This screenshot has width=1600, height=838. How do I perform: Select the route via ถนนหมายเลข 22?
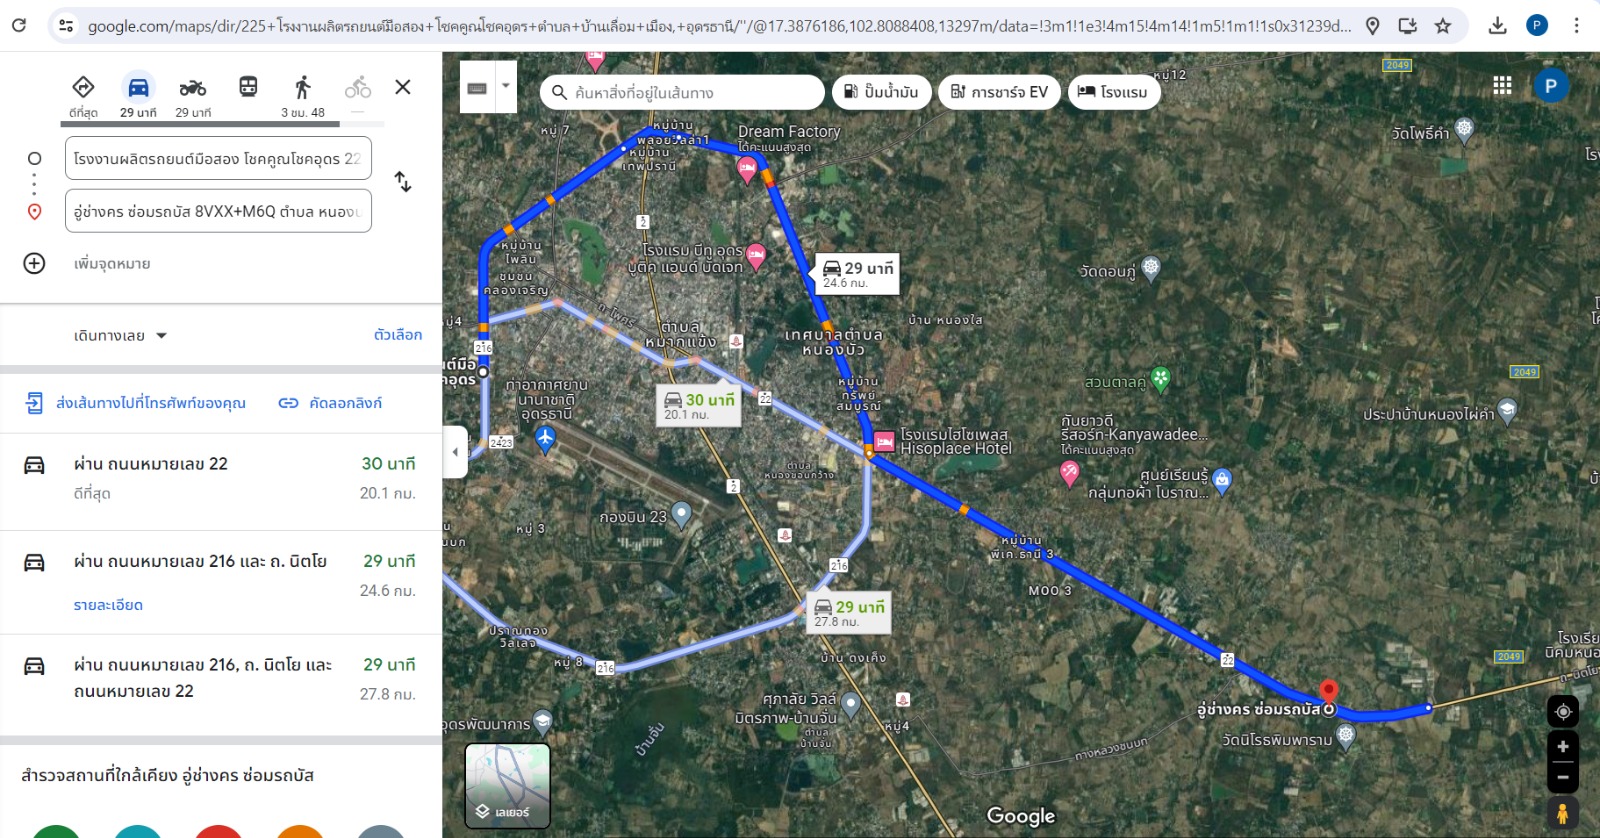tap(221, 479)
